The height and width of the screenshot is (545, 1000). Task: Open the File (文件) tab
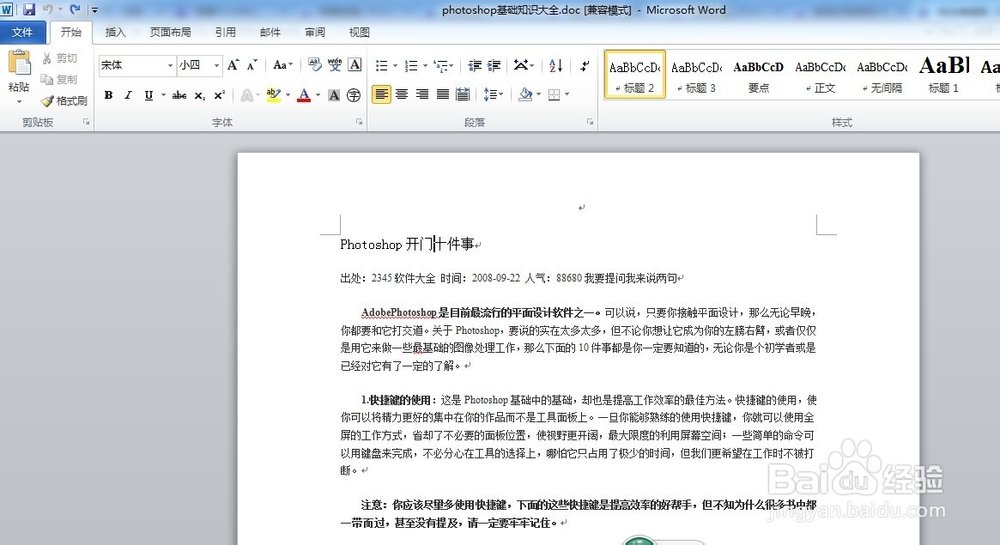[x=22, y=33]
